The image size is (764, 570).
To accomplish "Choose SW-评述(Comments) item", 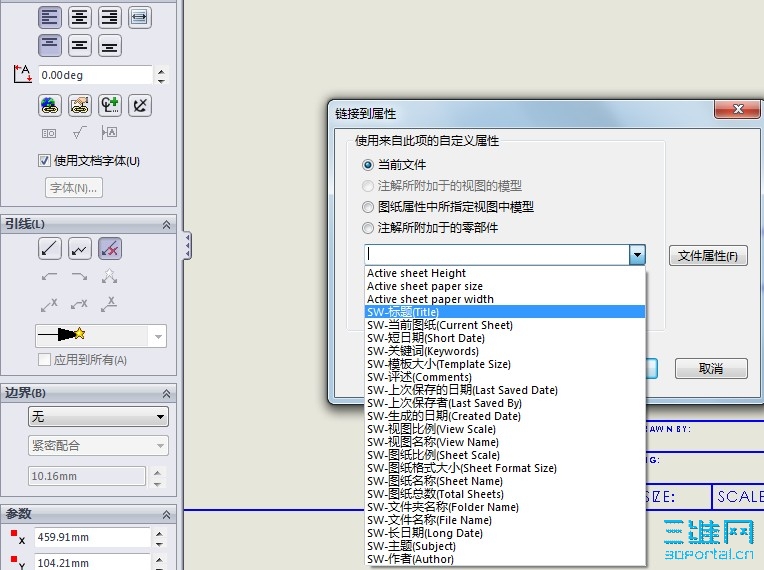I will (505, 377).
